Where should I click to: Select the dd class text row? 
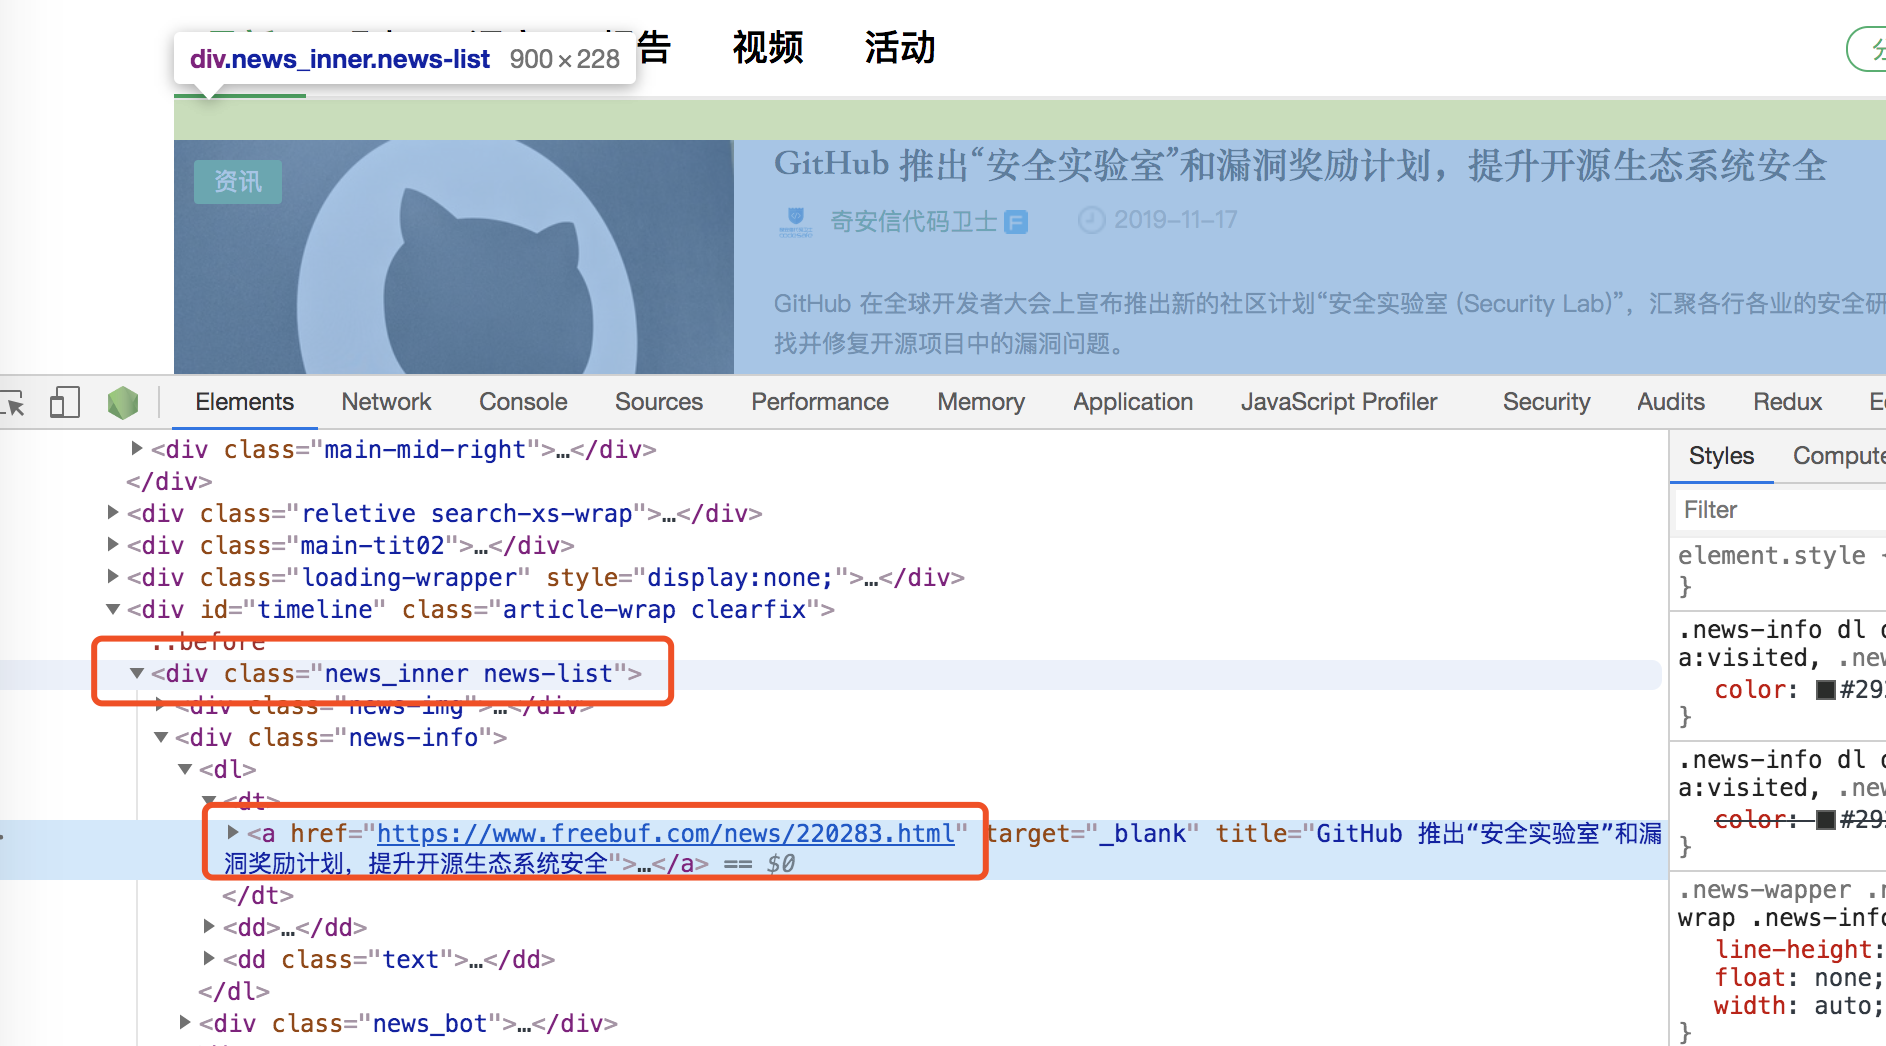pyautogui.click(x=389, y=959)
